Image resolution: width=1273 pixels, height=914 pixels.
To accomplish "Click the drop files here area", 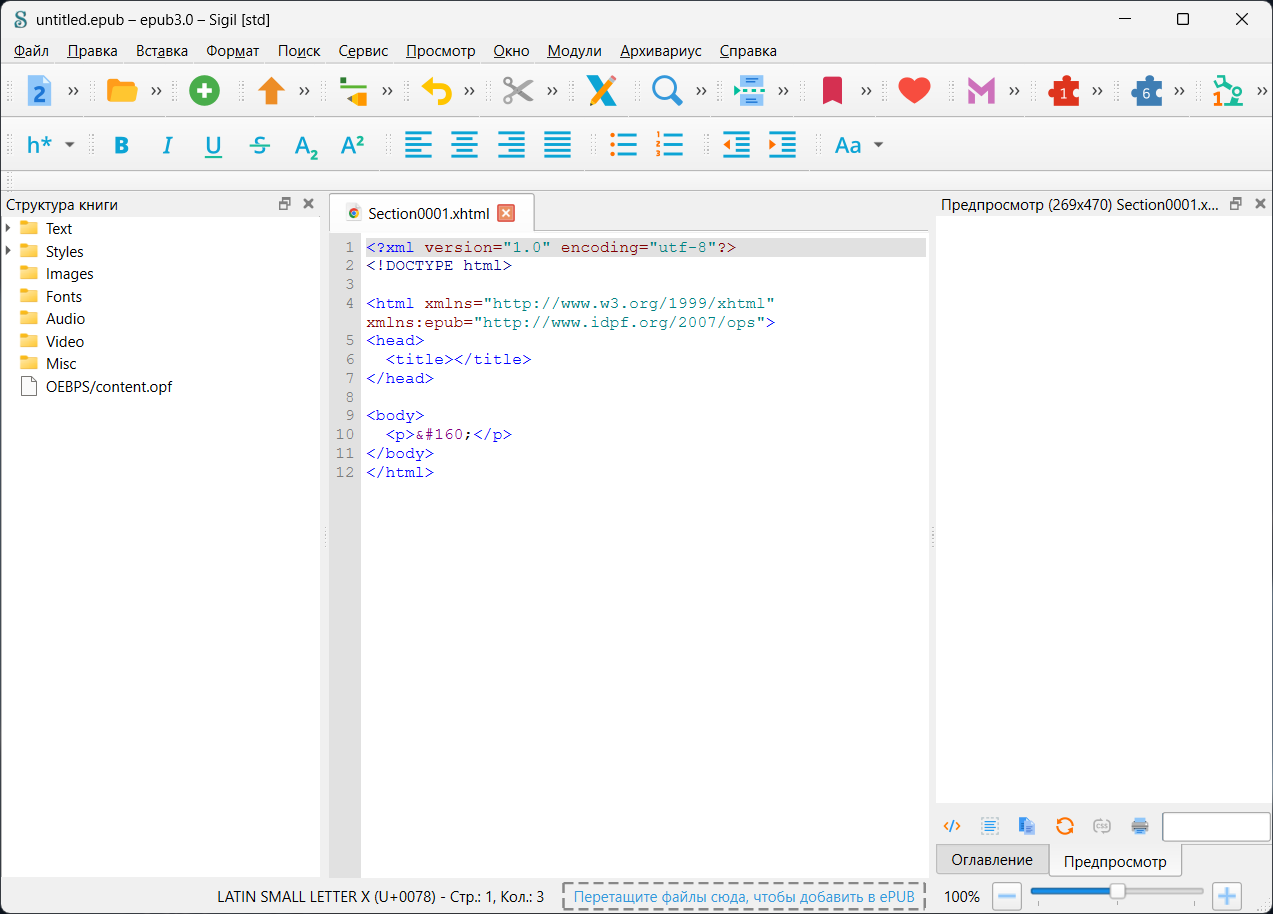I will click(x=744, y=896).
